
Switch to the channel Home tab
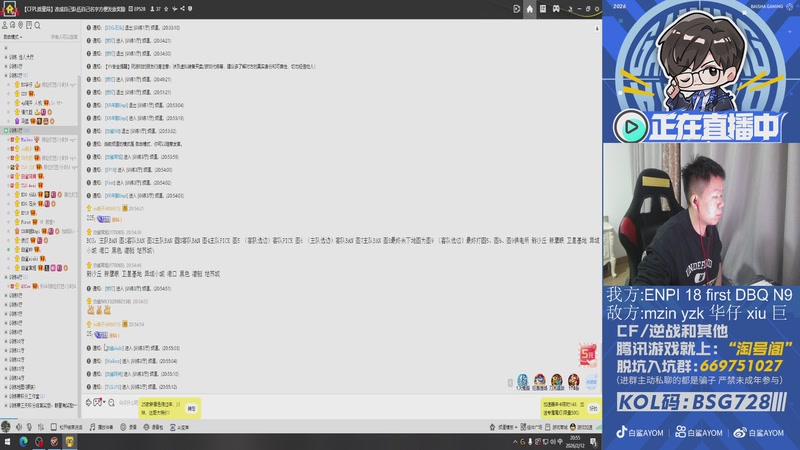click(x=530, y=9)
